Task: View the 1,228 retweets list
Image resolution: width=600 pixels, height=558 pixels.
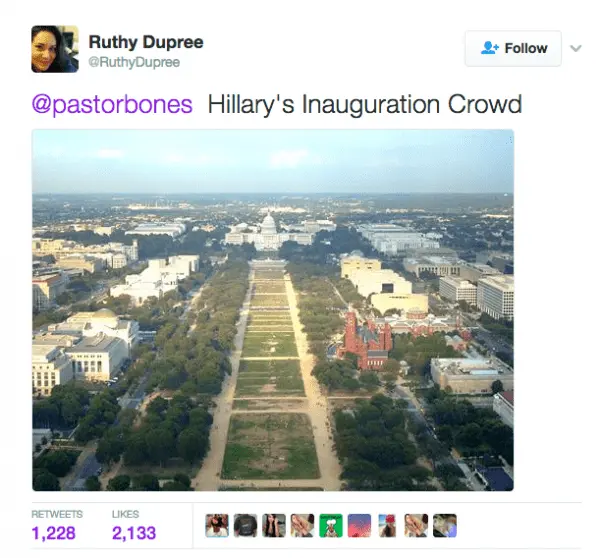Action: 53,533
